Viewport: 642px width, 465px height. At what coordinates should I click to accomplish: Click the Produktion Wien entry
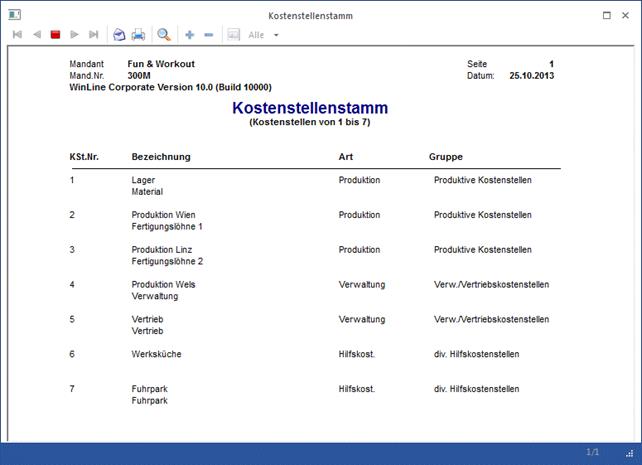click(x=163, y=215)
